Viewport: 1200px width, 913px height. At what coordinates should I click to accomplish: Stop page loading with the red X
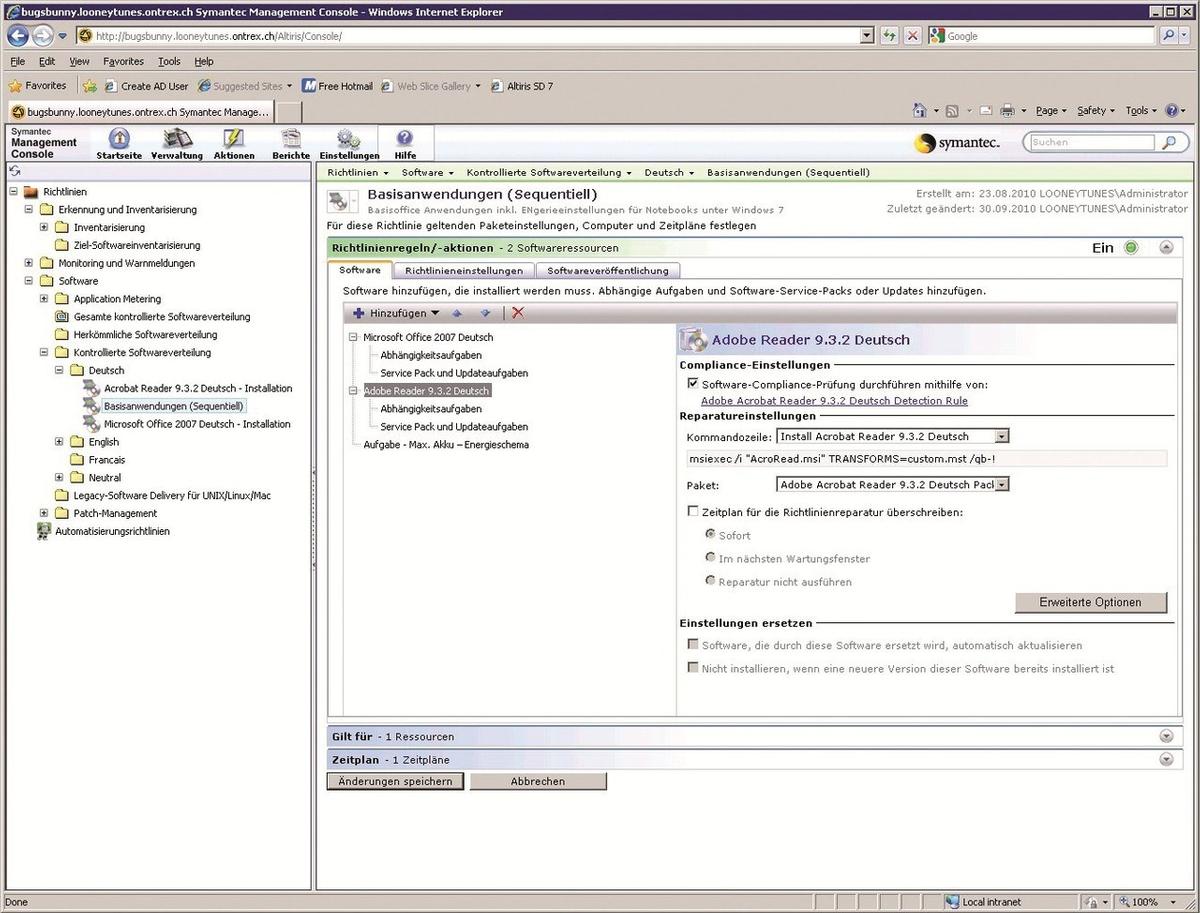[913, 36]
